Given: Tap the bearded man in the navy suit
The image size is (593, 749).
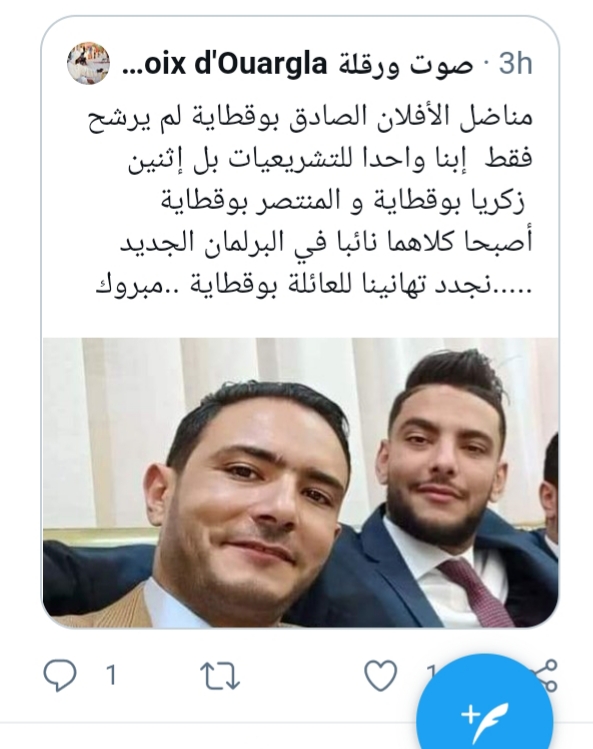Looking at the screenshot, I should (x=444, y=487).
